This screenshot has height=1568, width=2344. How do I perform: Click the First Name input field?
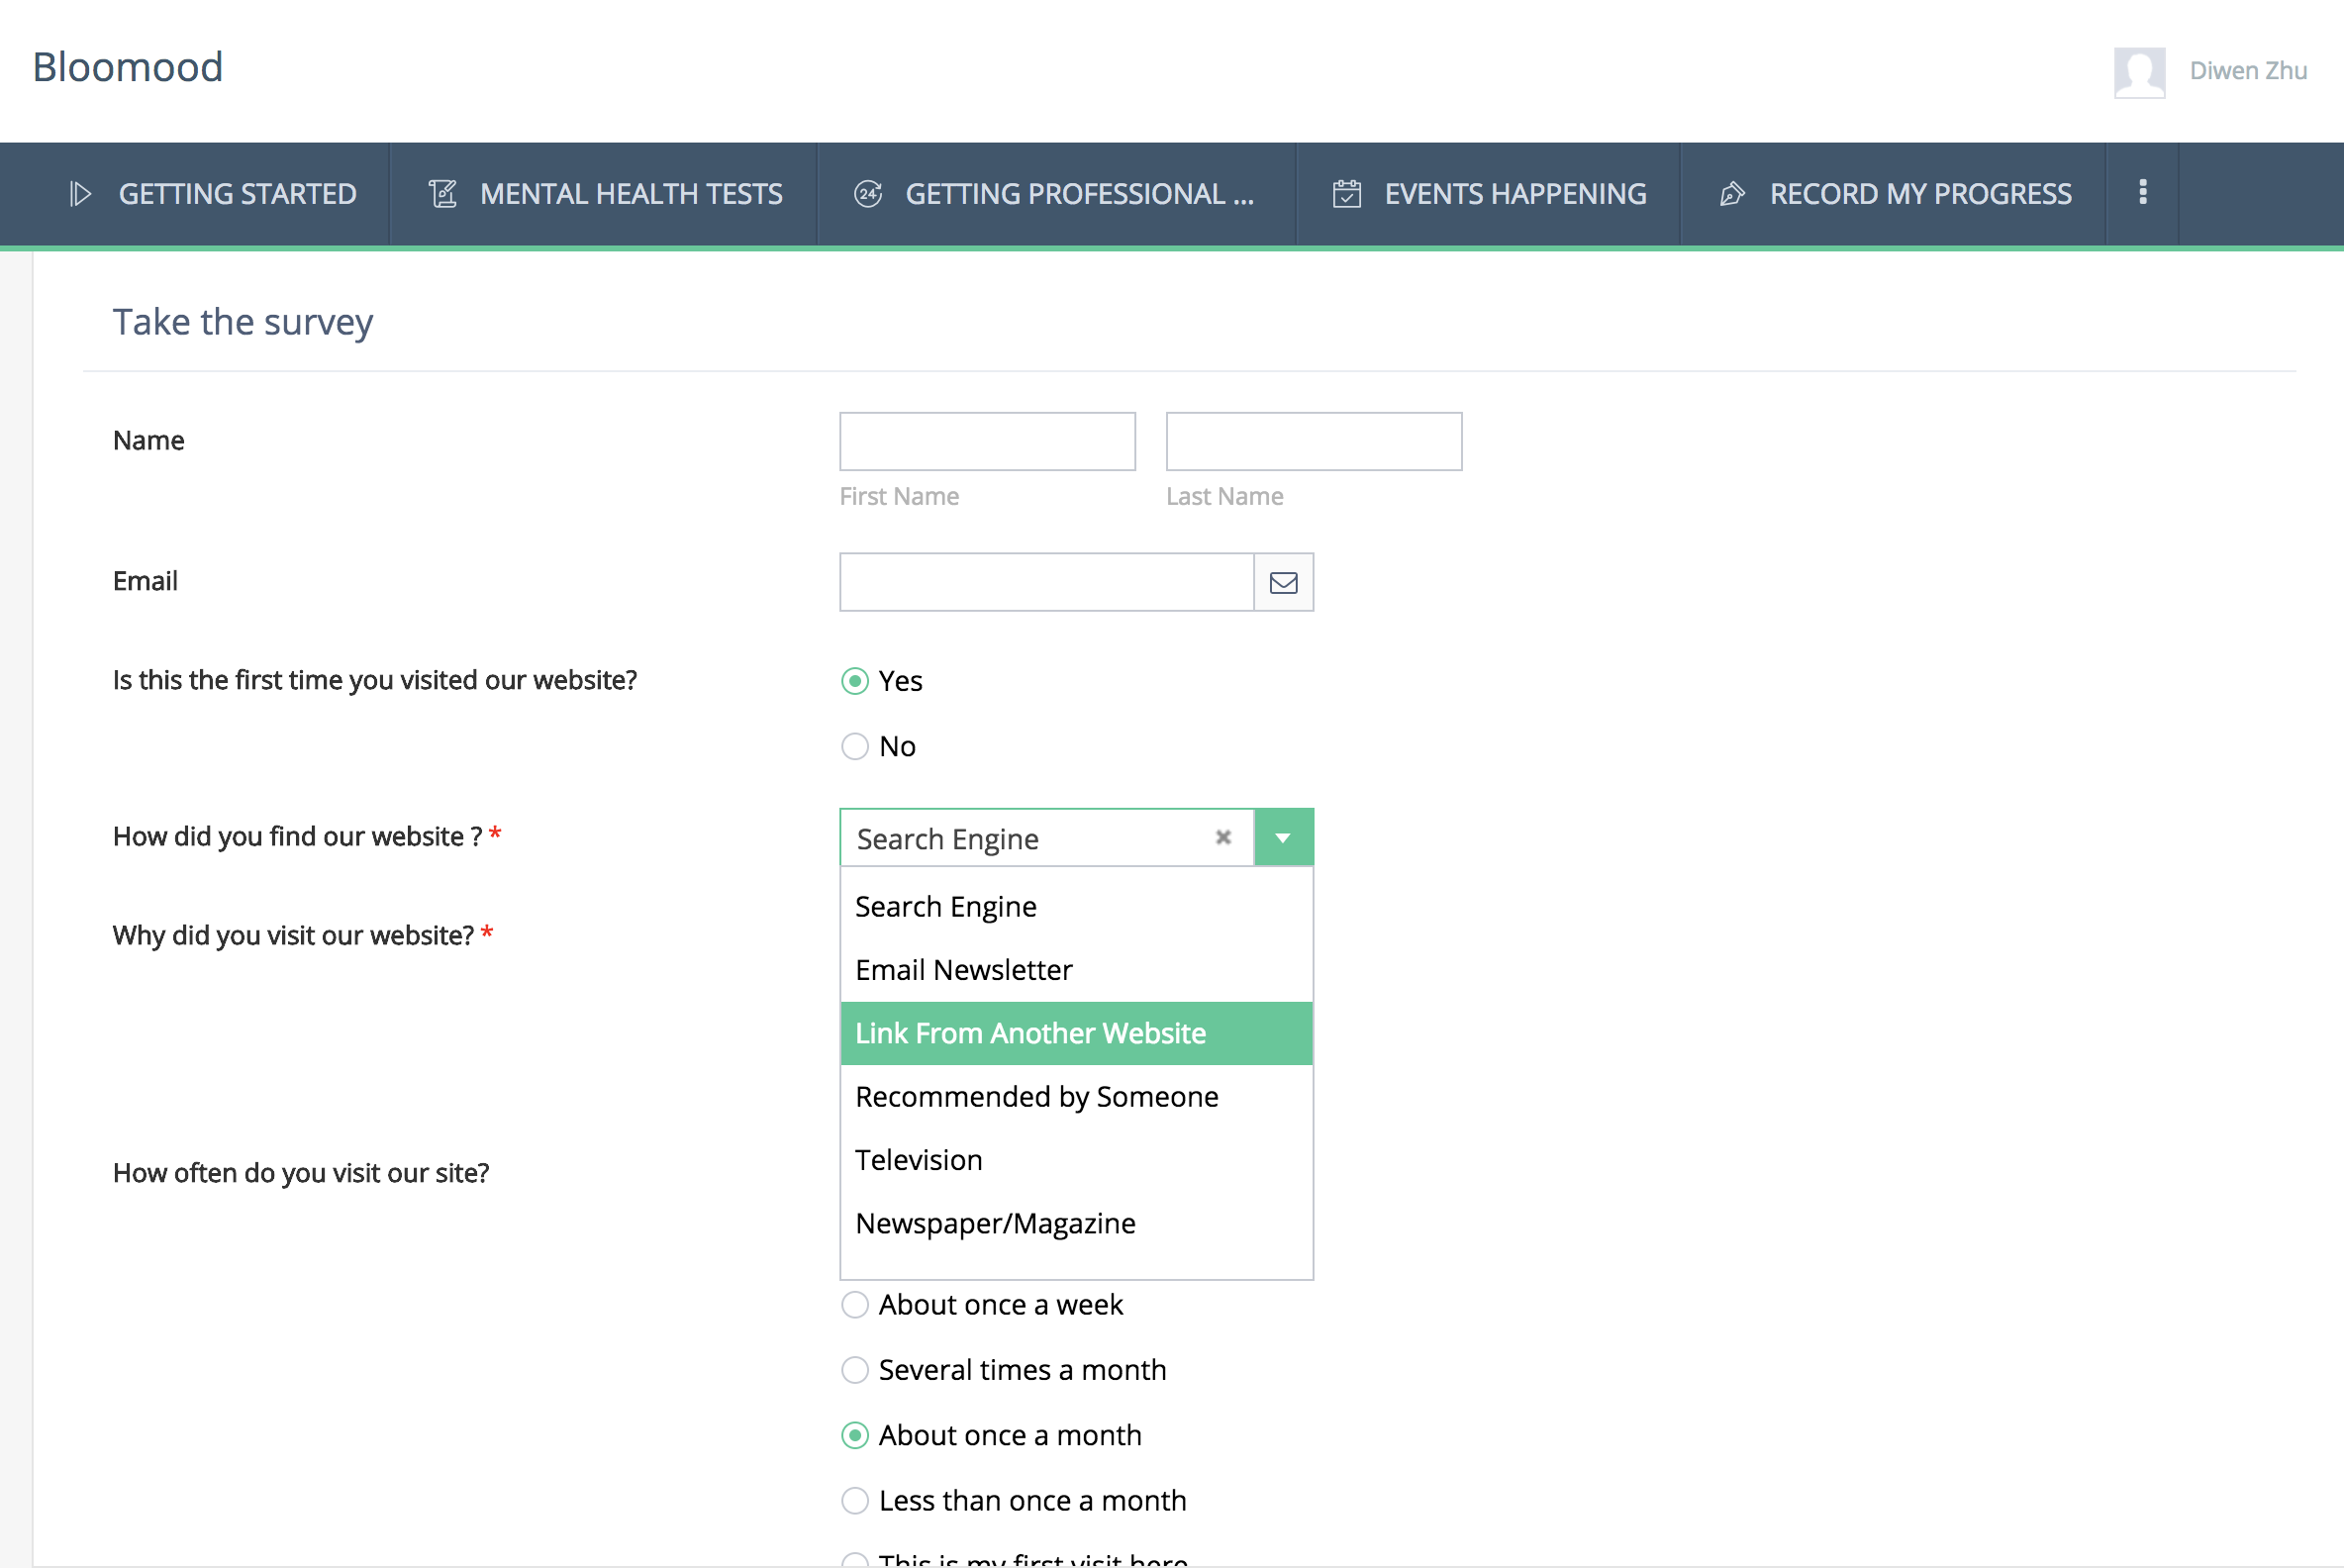(x=987, y=442)
